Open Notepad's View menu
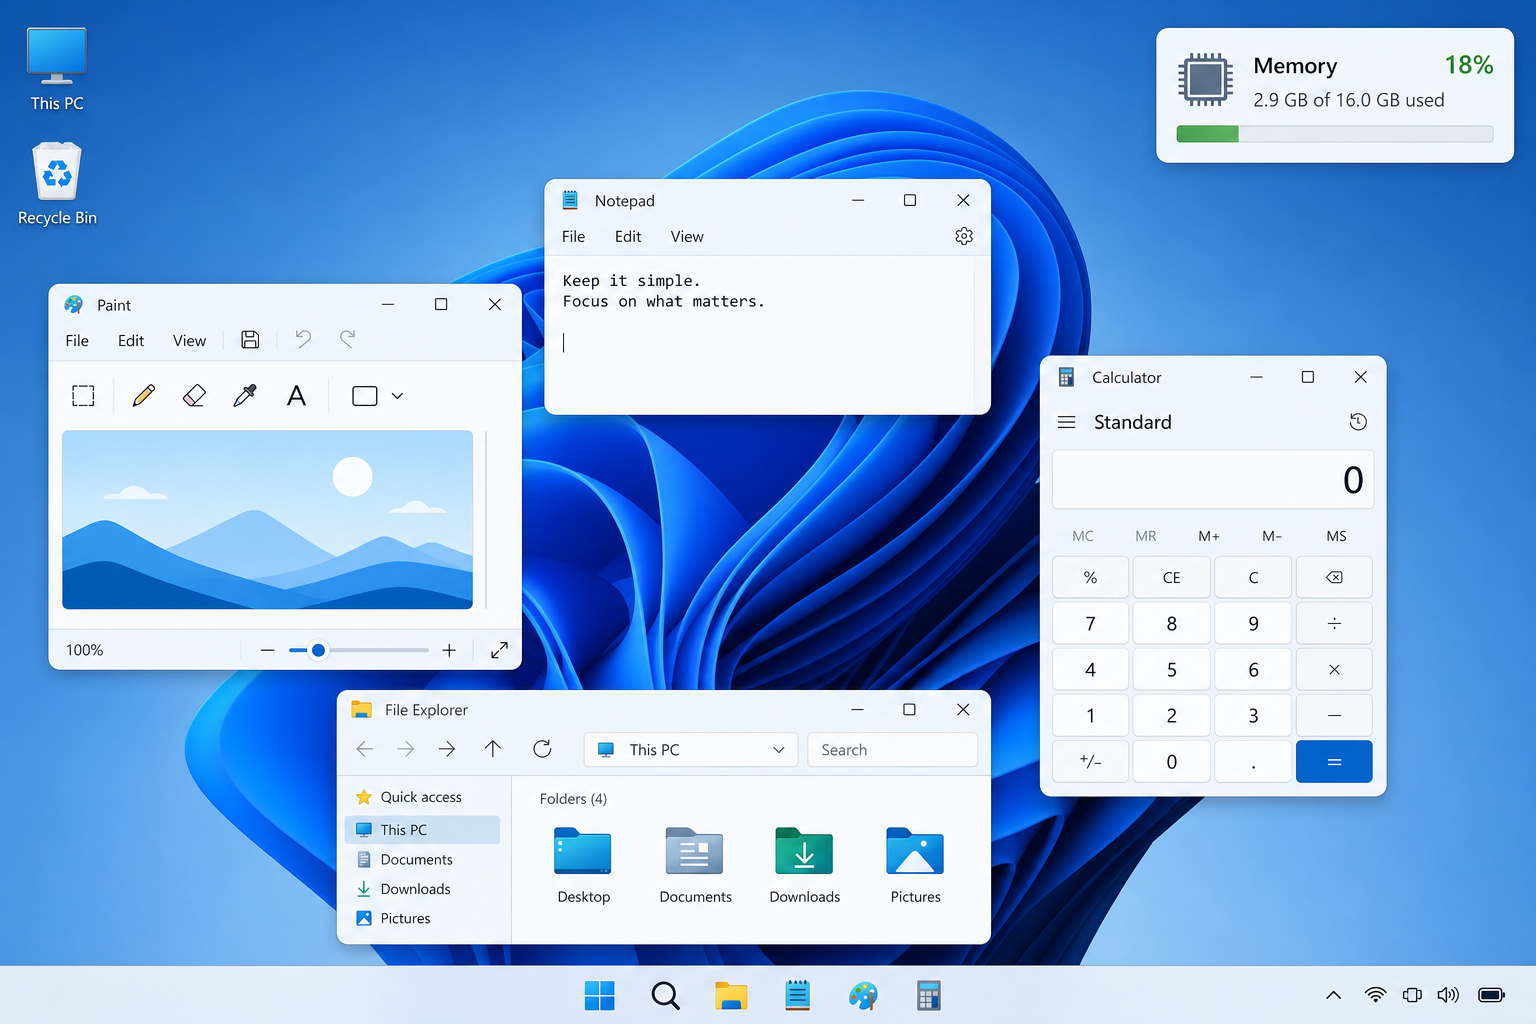This screenshot has height=1024, width=1536. 687,237
